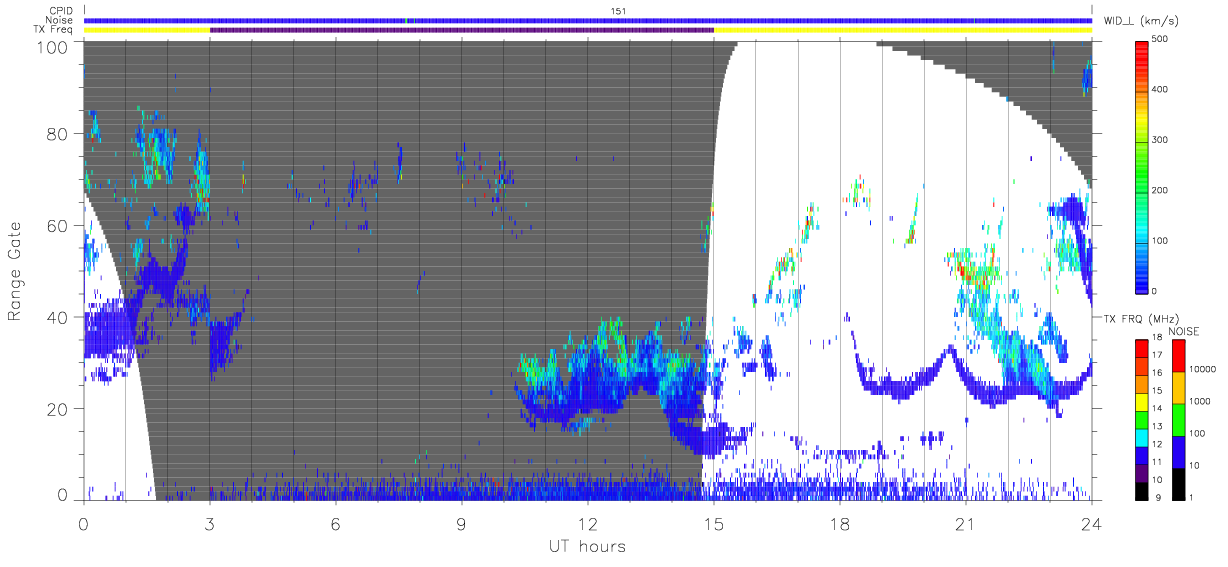Screen dimensions: 1228x567
Task: Select the NOISE legend title
Action: tap(1186, 330)
